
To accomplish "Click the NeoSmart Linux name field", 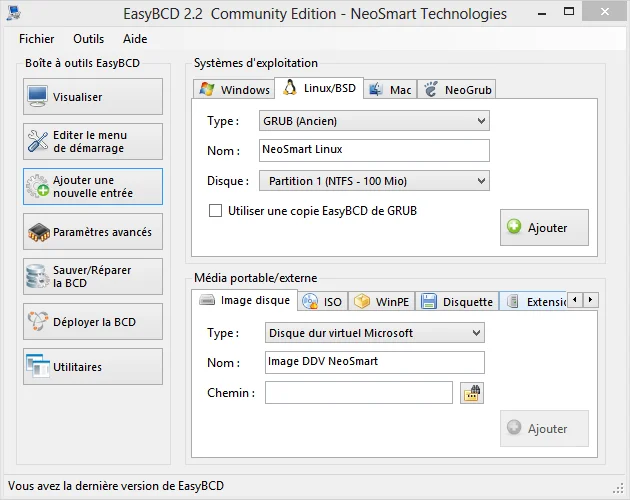I will tap(374, 150).
